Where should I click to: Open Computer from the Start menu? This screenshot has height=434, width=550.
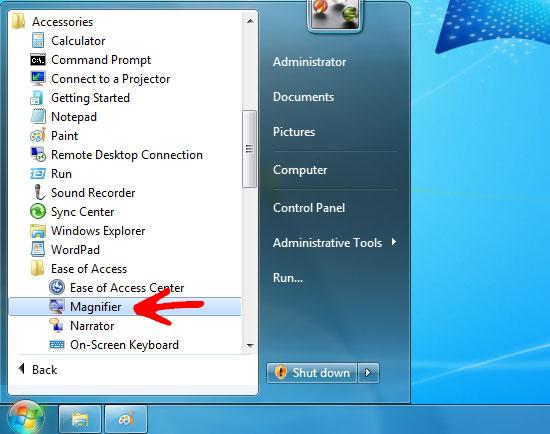pyautogui.click(x=300, y=170)
